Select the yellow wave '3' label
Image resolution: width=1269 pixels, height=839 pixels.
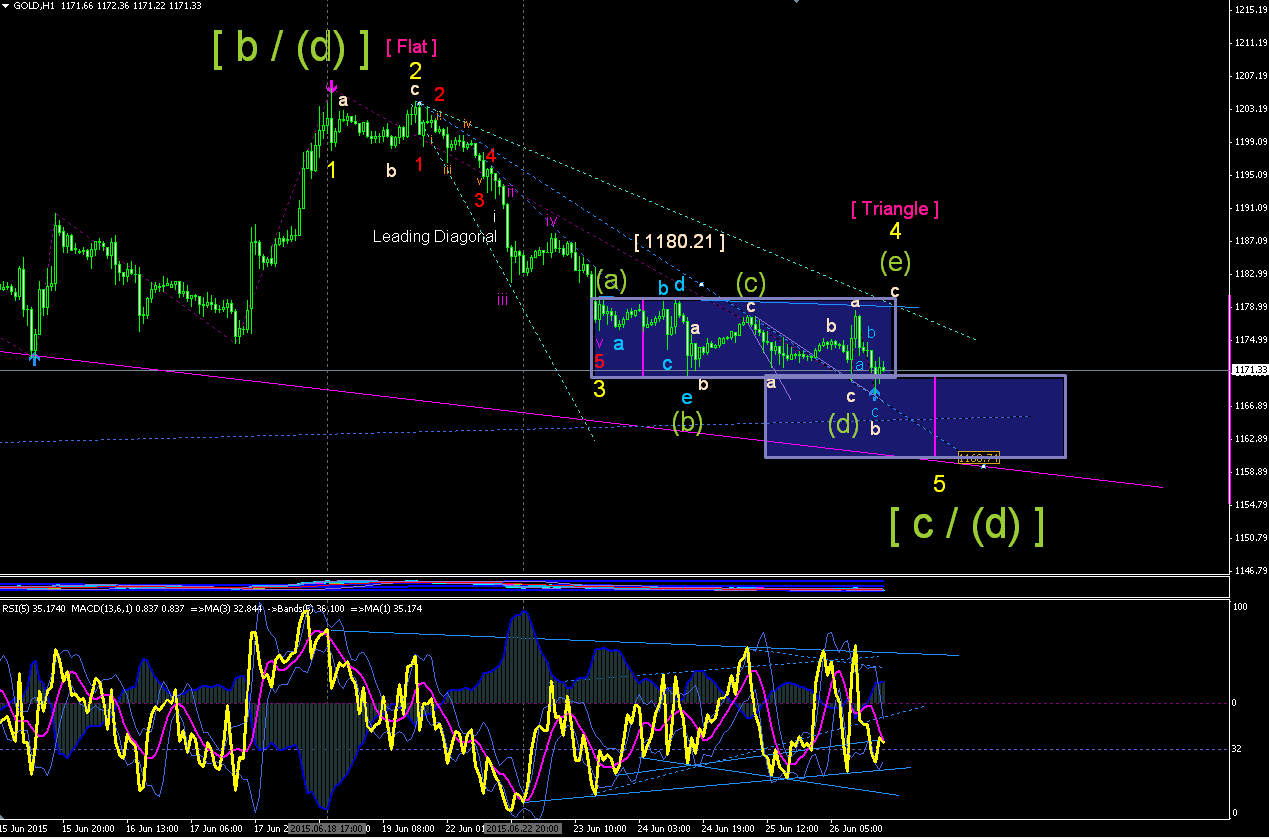(x=598, y=389)
